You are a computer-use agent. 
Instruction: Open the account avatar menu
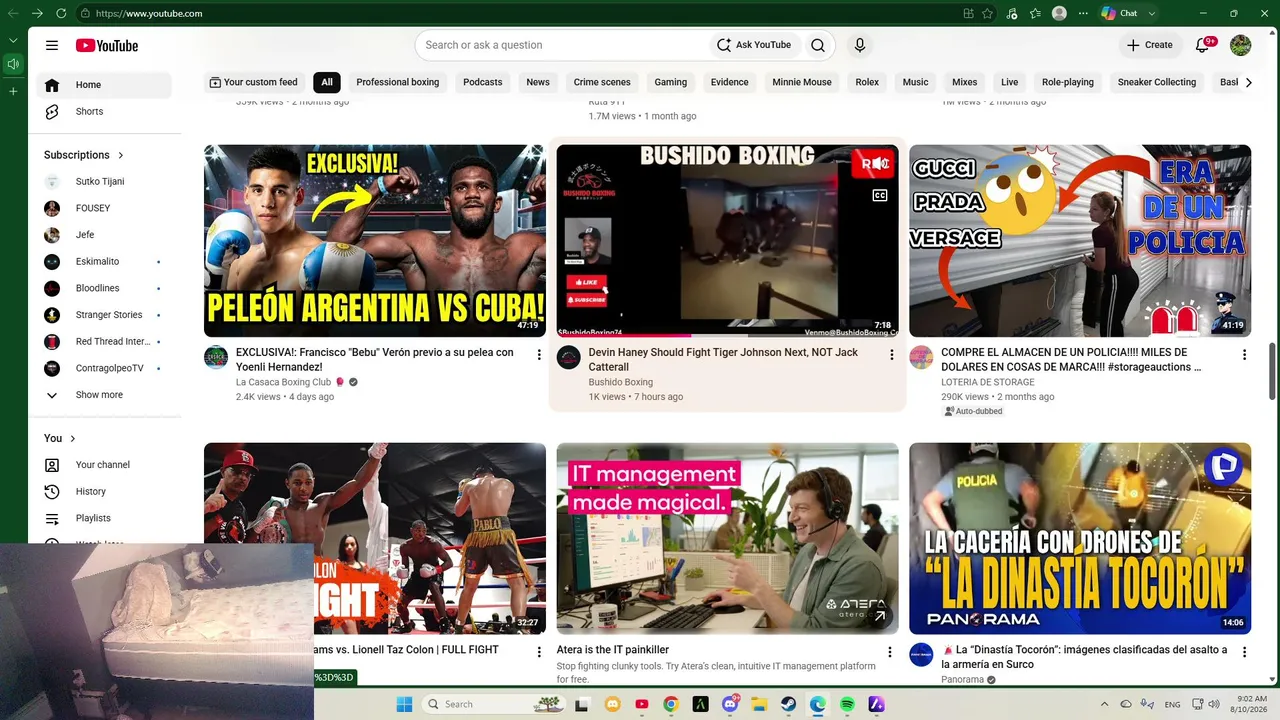point(1240,45)
